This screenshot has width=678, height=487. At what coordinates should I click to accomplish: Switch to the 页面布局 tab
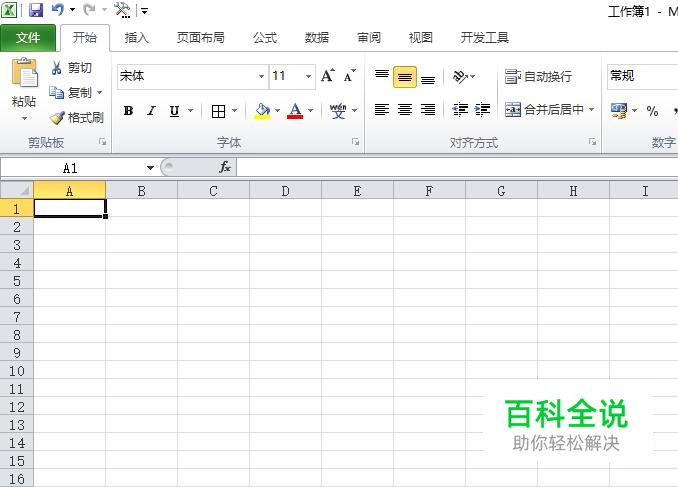[x=201, y=38]
